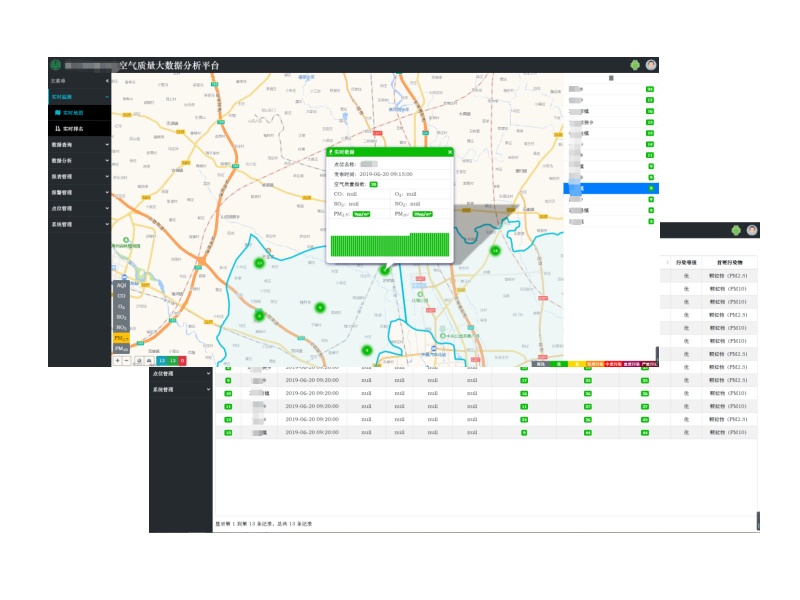Click the red 0 count button
Viewport: 800px width, 600px height.
click(183, 360)
